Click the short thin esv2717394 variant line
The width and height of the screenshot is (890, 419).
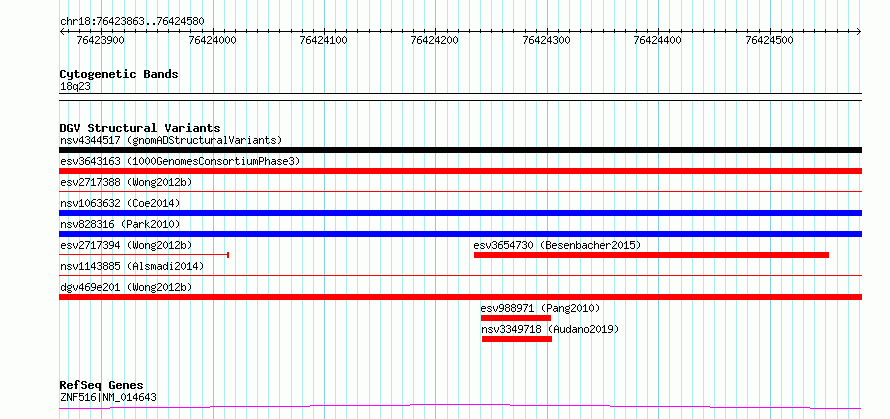(144, 255)
